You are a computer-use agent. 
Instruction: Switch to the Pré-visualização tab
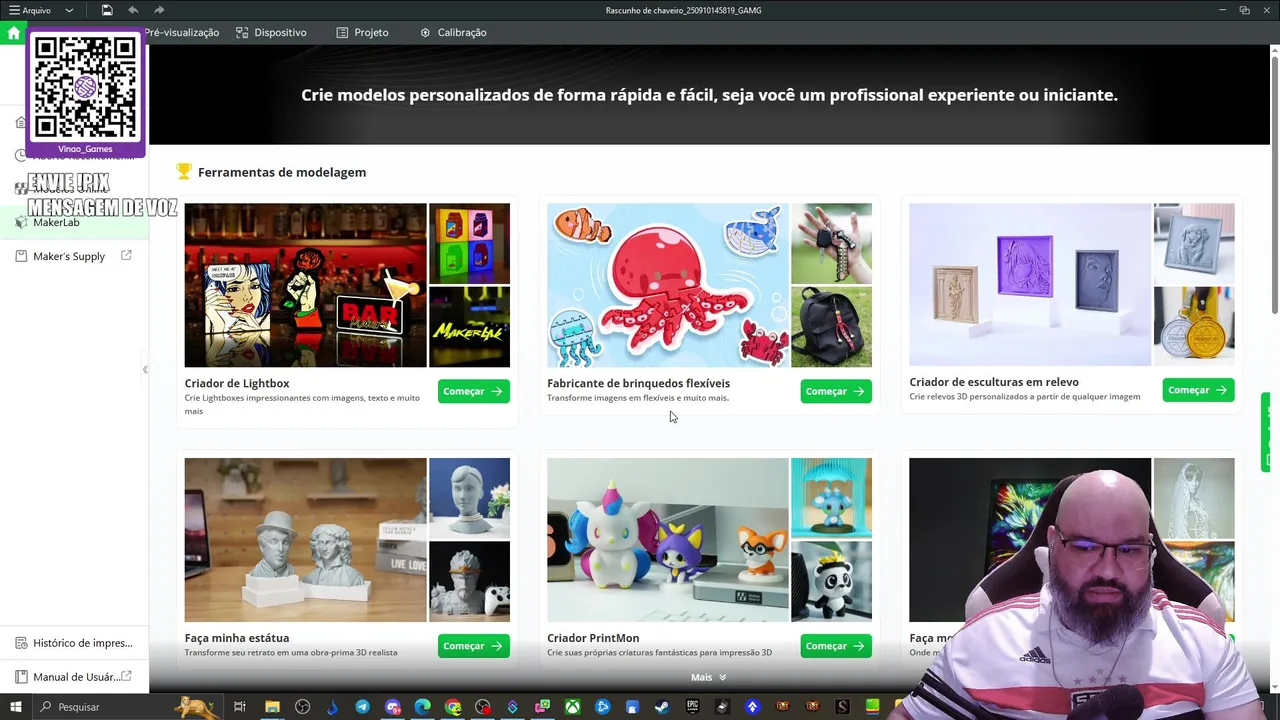click(x=181, y=33)
